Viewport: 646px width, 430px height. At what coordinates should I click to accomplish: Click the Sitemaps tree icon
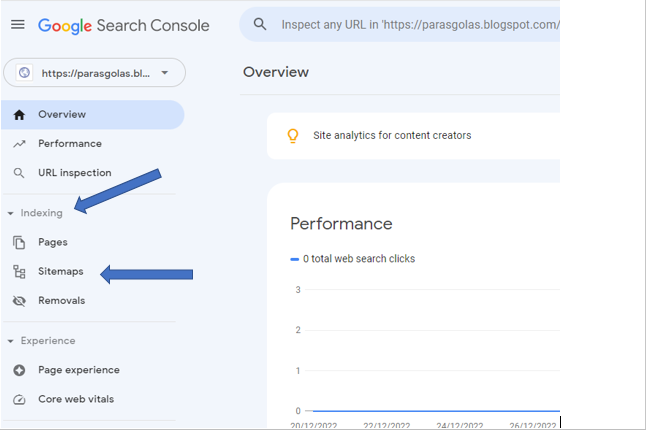point(19,272)
